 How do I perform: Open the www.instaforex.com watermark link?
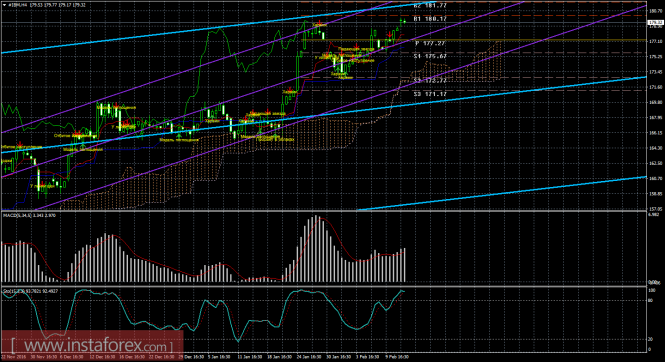[x=91, y=345]
